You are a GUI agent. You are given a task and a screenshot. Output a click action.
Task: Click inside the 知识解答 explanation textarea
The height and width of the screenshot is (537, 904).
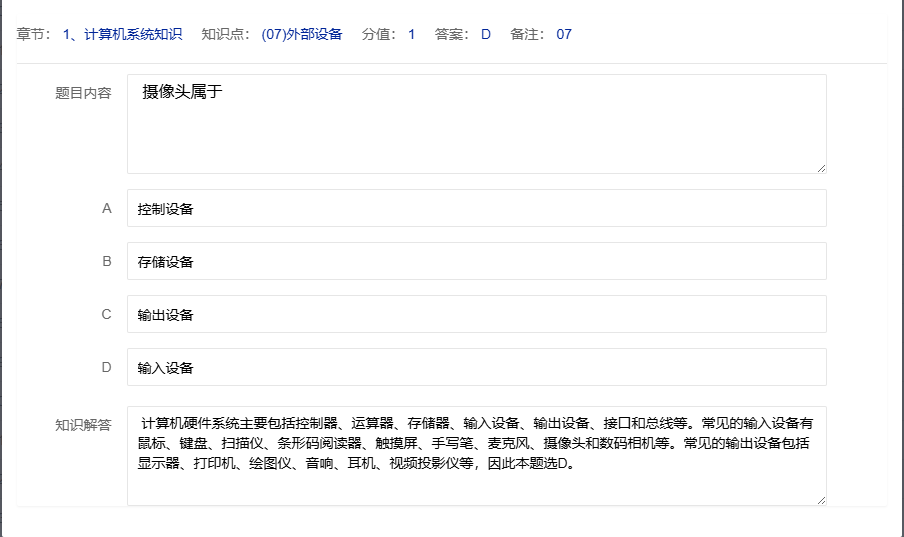[476, 455]
